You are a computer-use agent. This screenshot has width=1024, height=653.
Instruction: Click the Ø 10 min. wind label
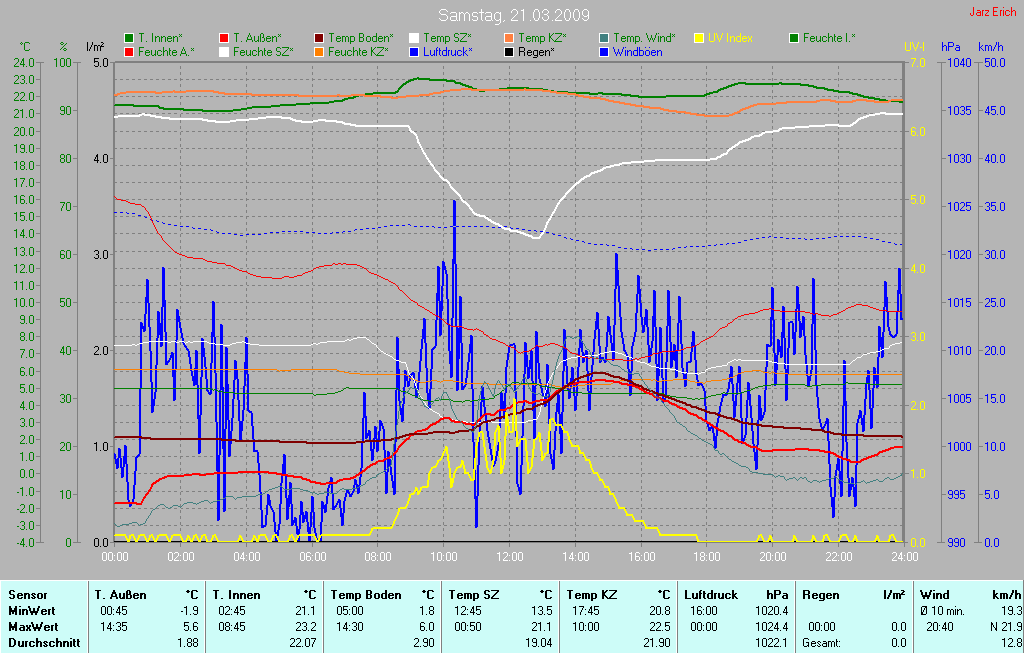click(x=942, y=611)
